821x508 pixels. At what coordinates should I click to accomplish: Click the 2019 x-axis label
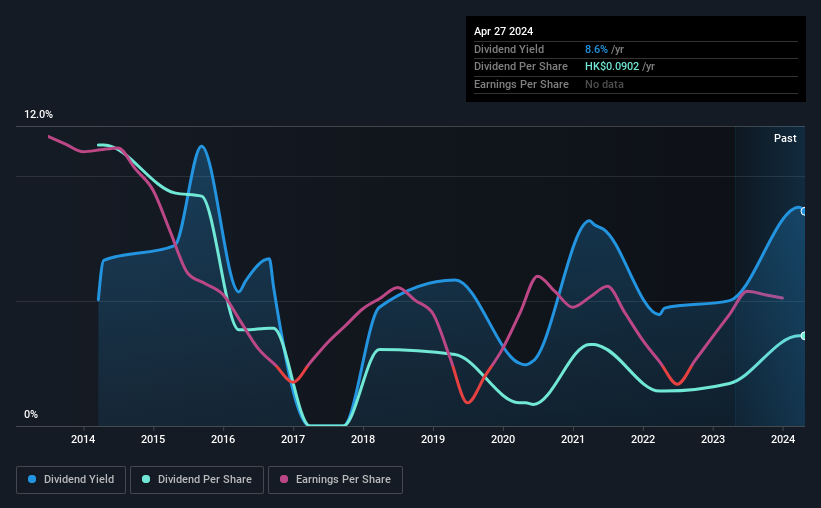[433, 439]
